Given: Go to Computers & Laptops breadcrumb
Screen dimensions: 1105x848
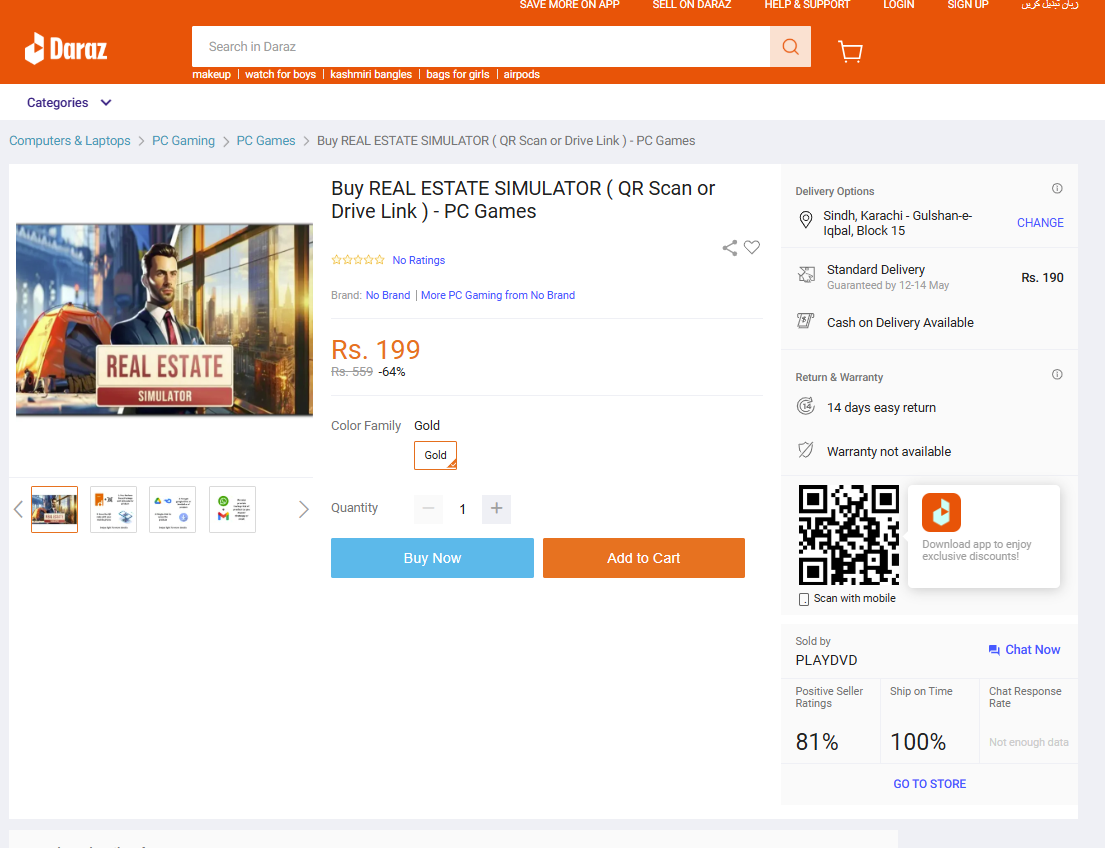Looking at the screenshot, I should click(x=70, y=141).
